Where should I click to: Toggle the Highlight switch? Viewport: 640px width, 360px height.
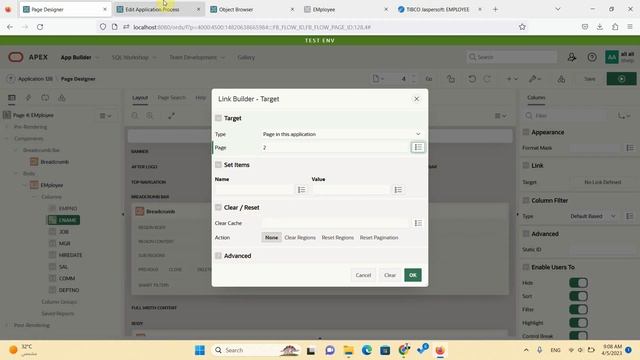[578, 323]
